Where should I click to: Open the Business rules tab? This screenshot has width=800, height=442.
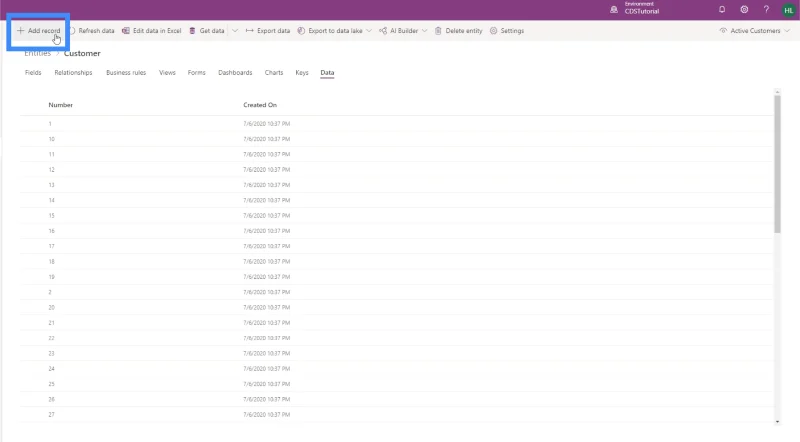click(126, 72)
